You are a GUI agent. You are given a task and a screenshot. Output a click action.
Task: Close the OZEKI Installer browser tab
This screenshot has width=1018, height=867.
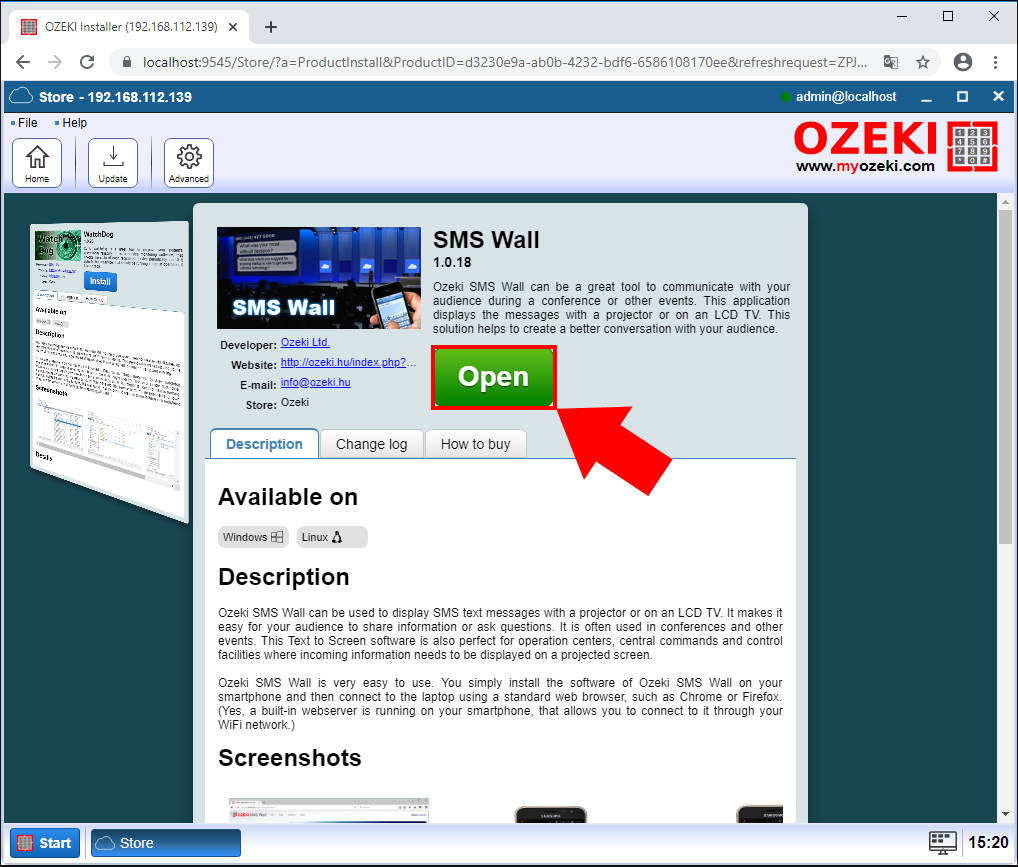pos(233,27)
